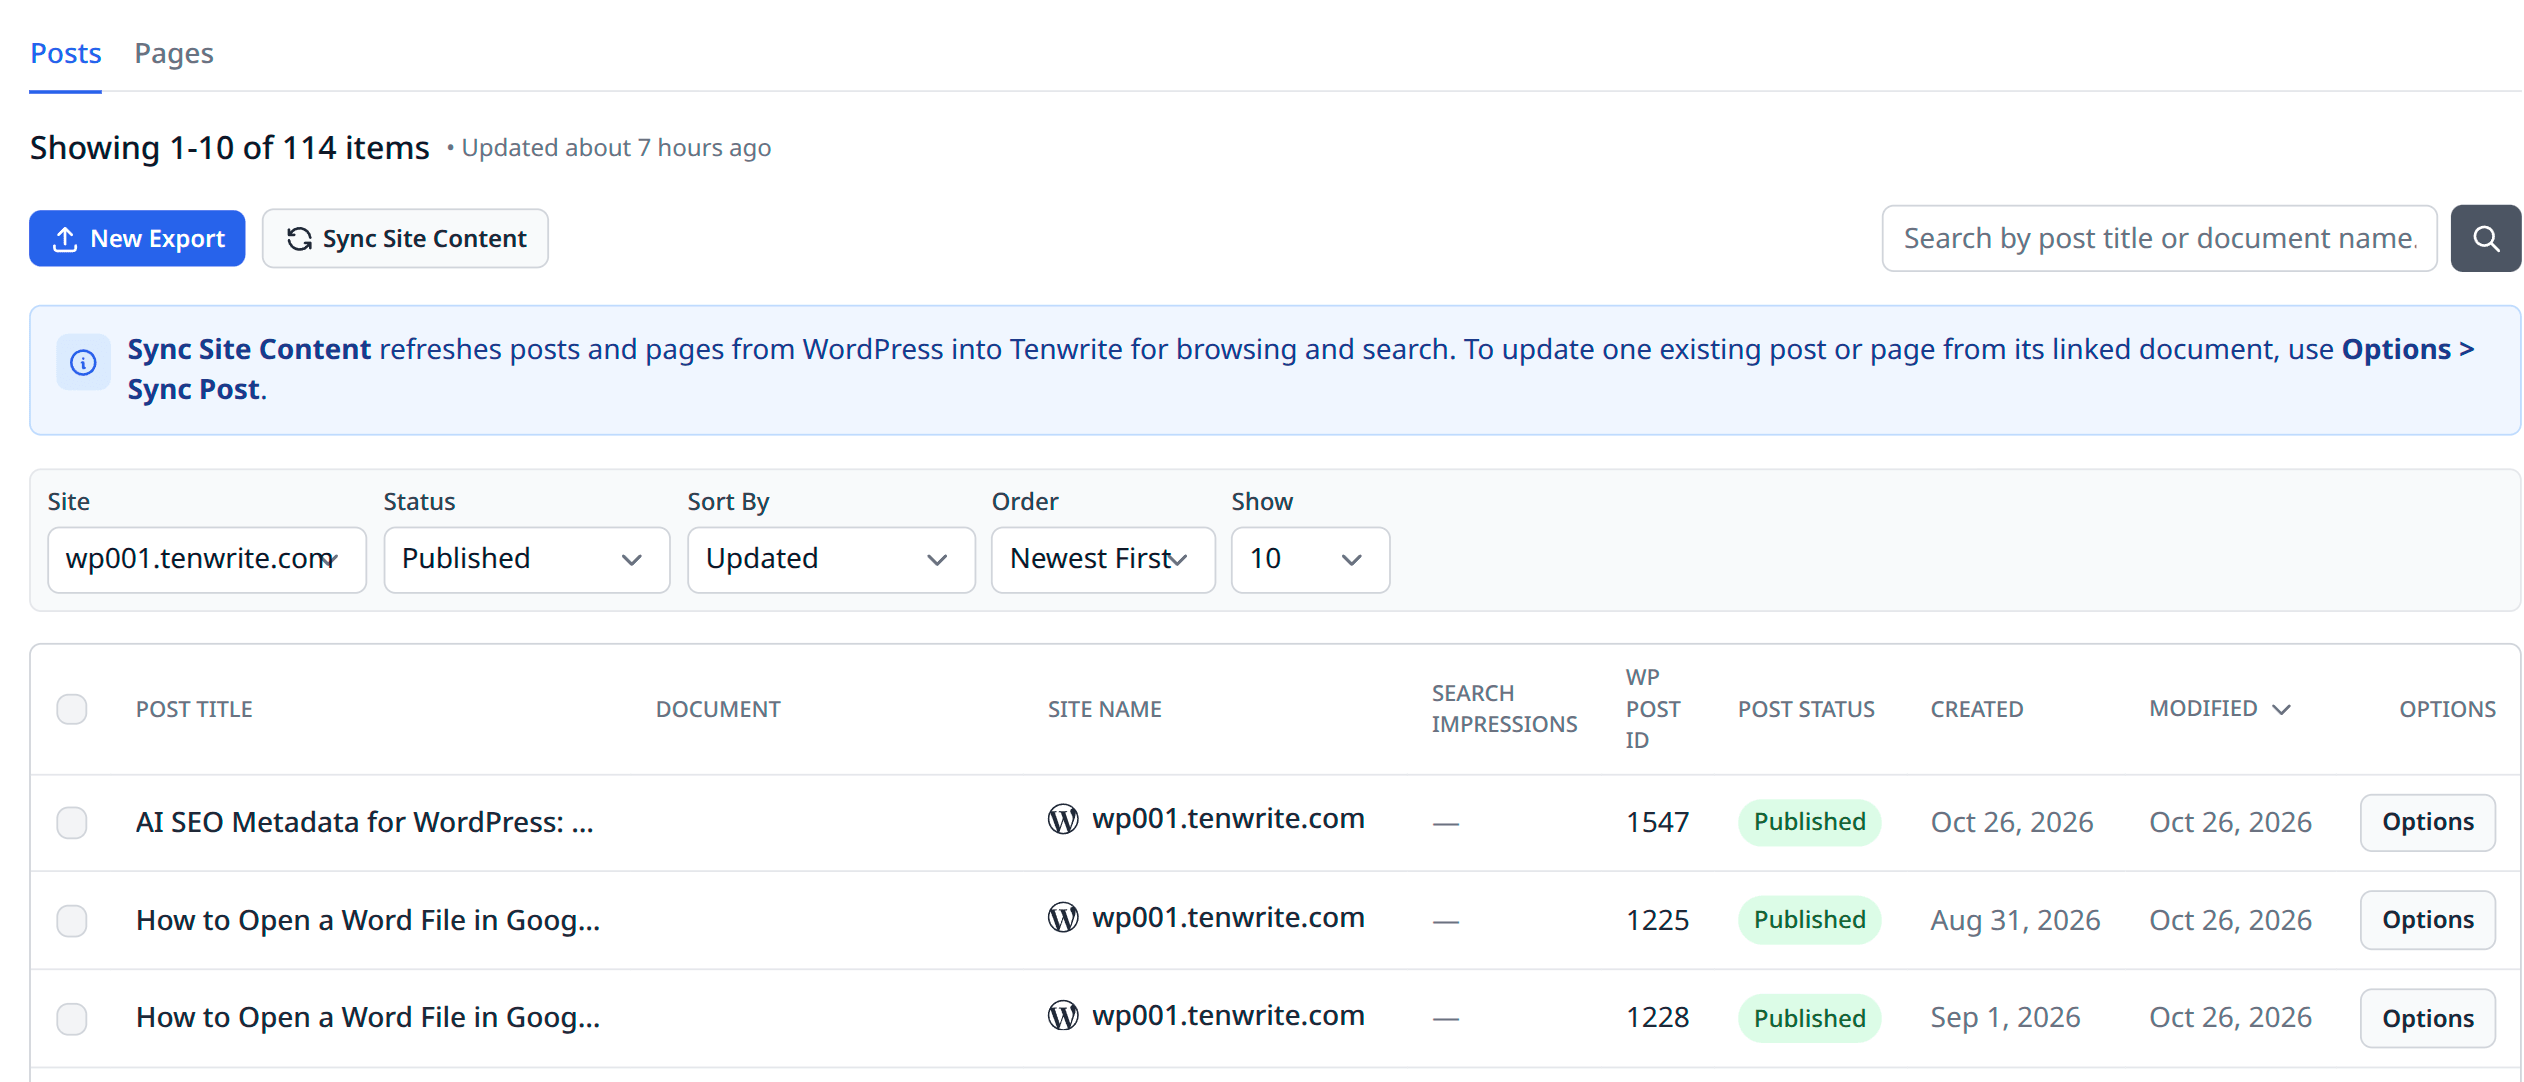
Task: Click the Published badge for post 1225
Action: [1809, 920]
